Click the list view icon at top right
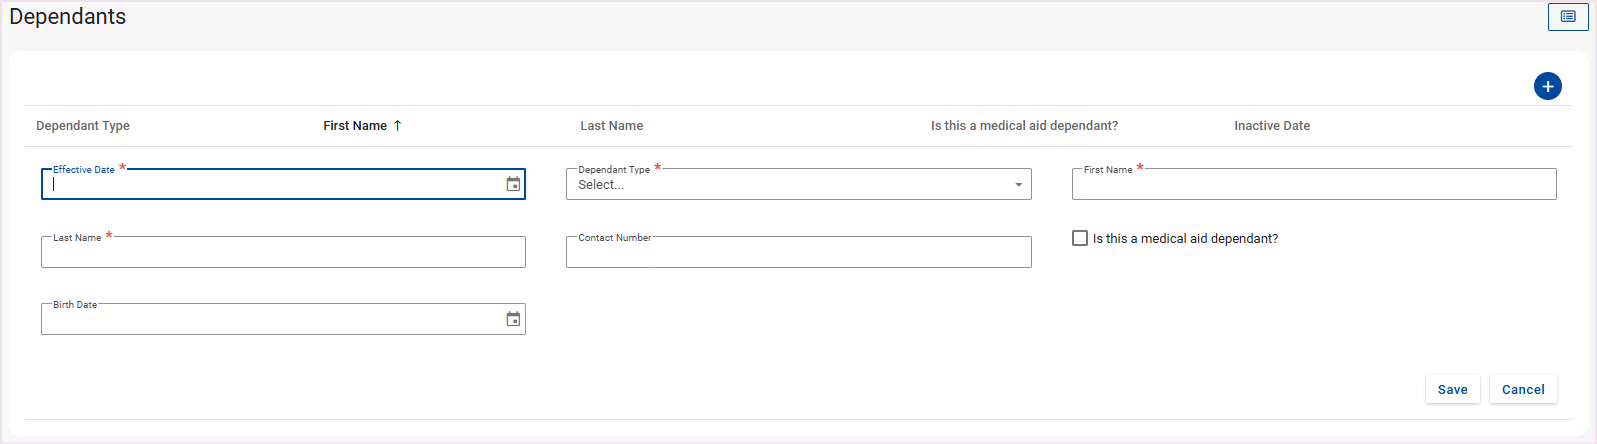The image size is (1597, 444). (1567, 17)
